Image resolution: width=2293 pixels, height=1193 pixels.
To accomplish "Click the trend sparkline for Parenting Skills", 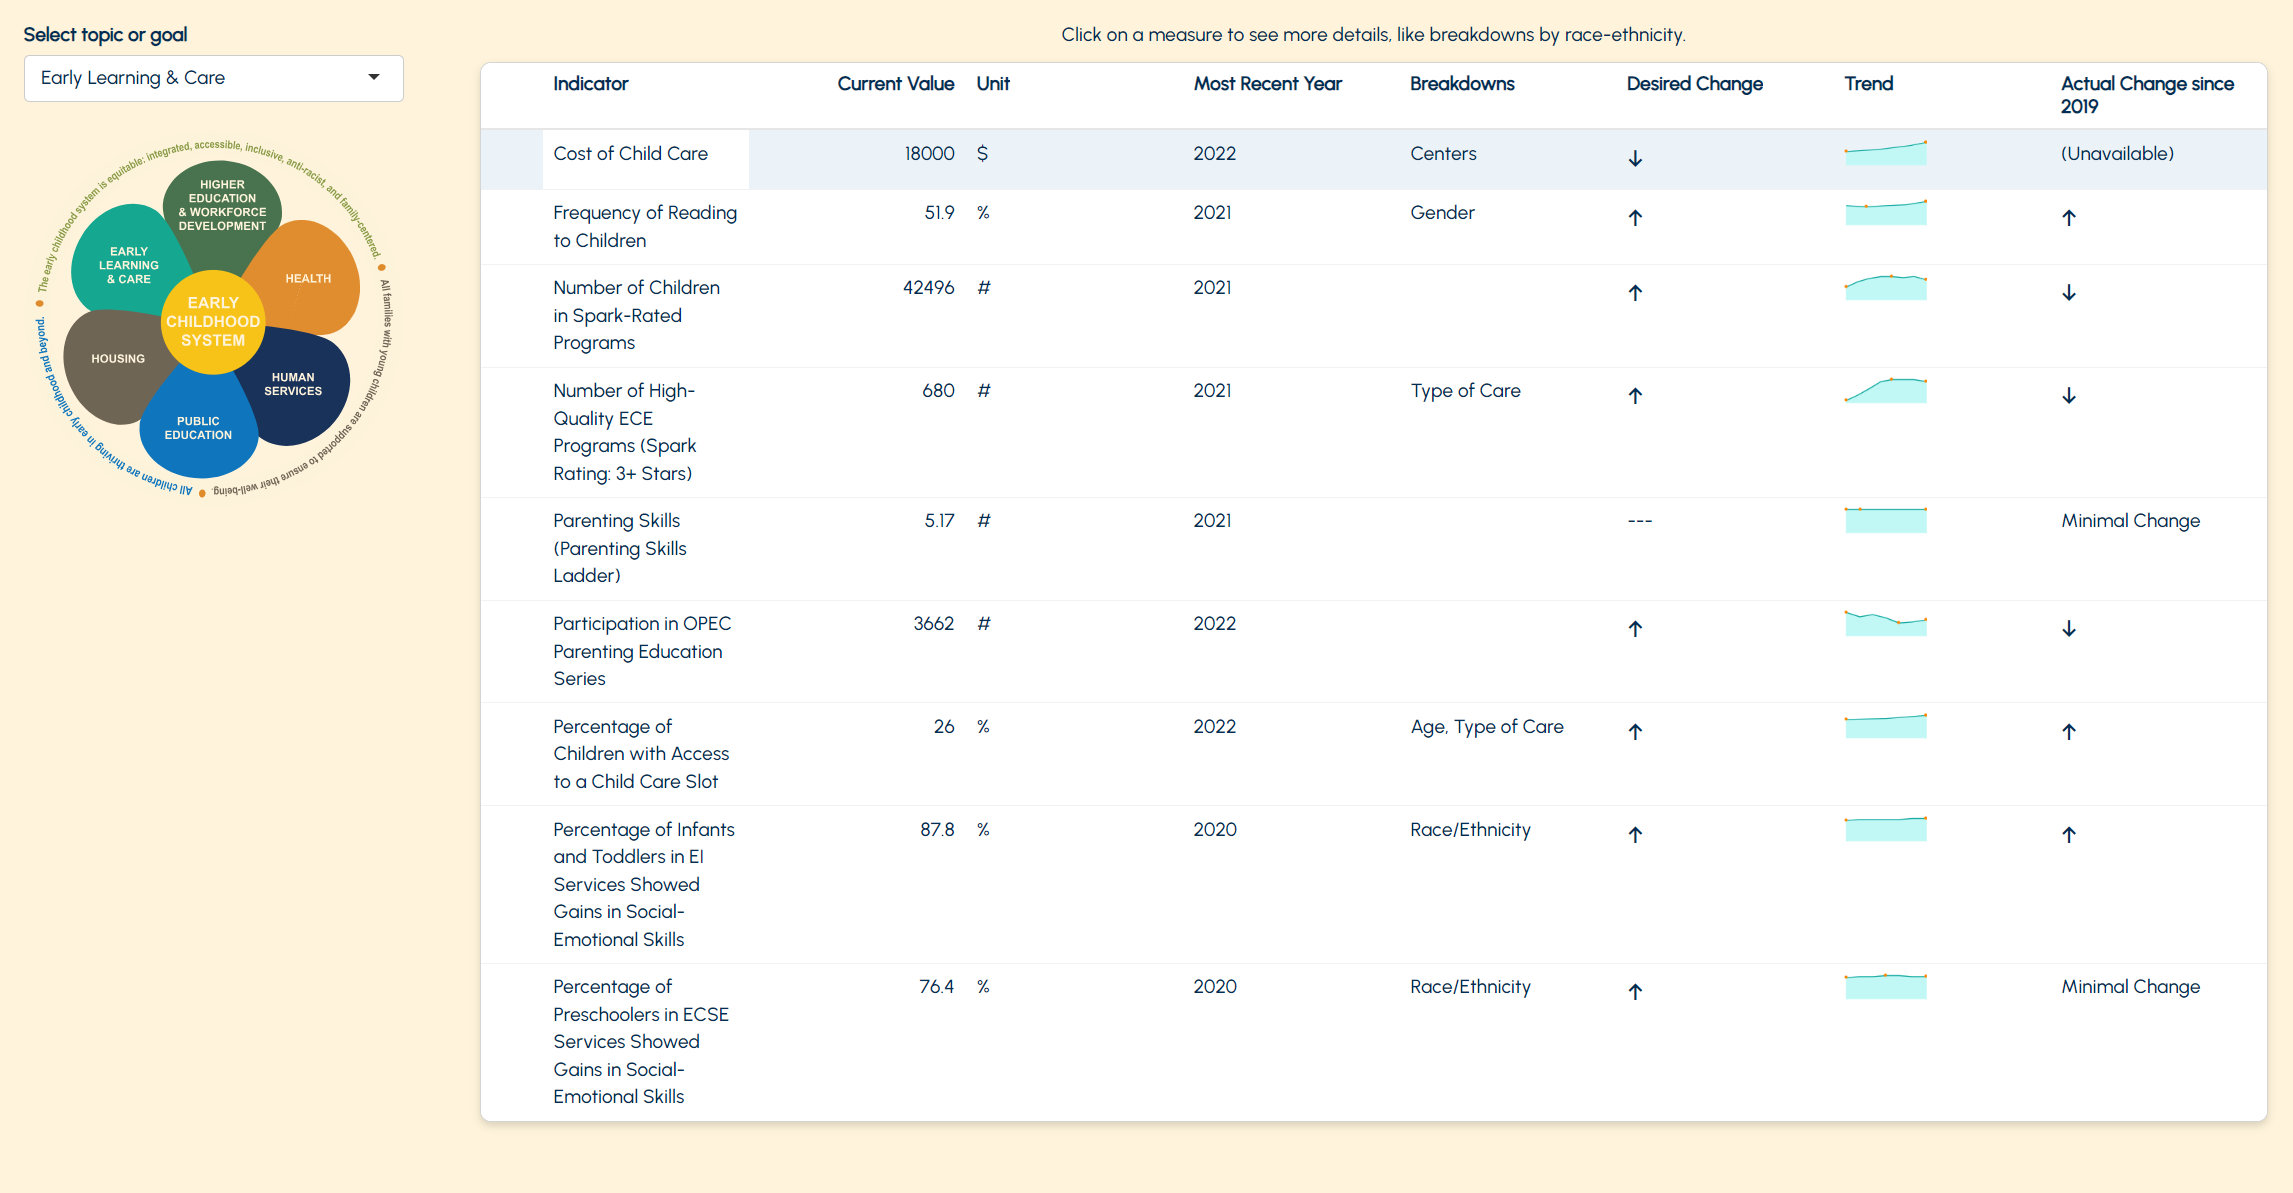I will pyautogui.click(x=1886, y=520).
